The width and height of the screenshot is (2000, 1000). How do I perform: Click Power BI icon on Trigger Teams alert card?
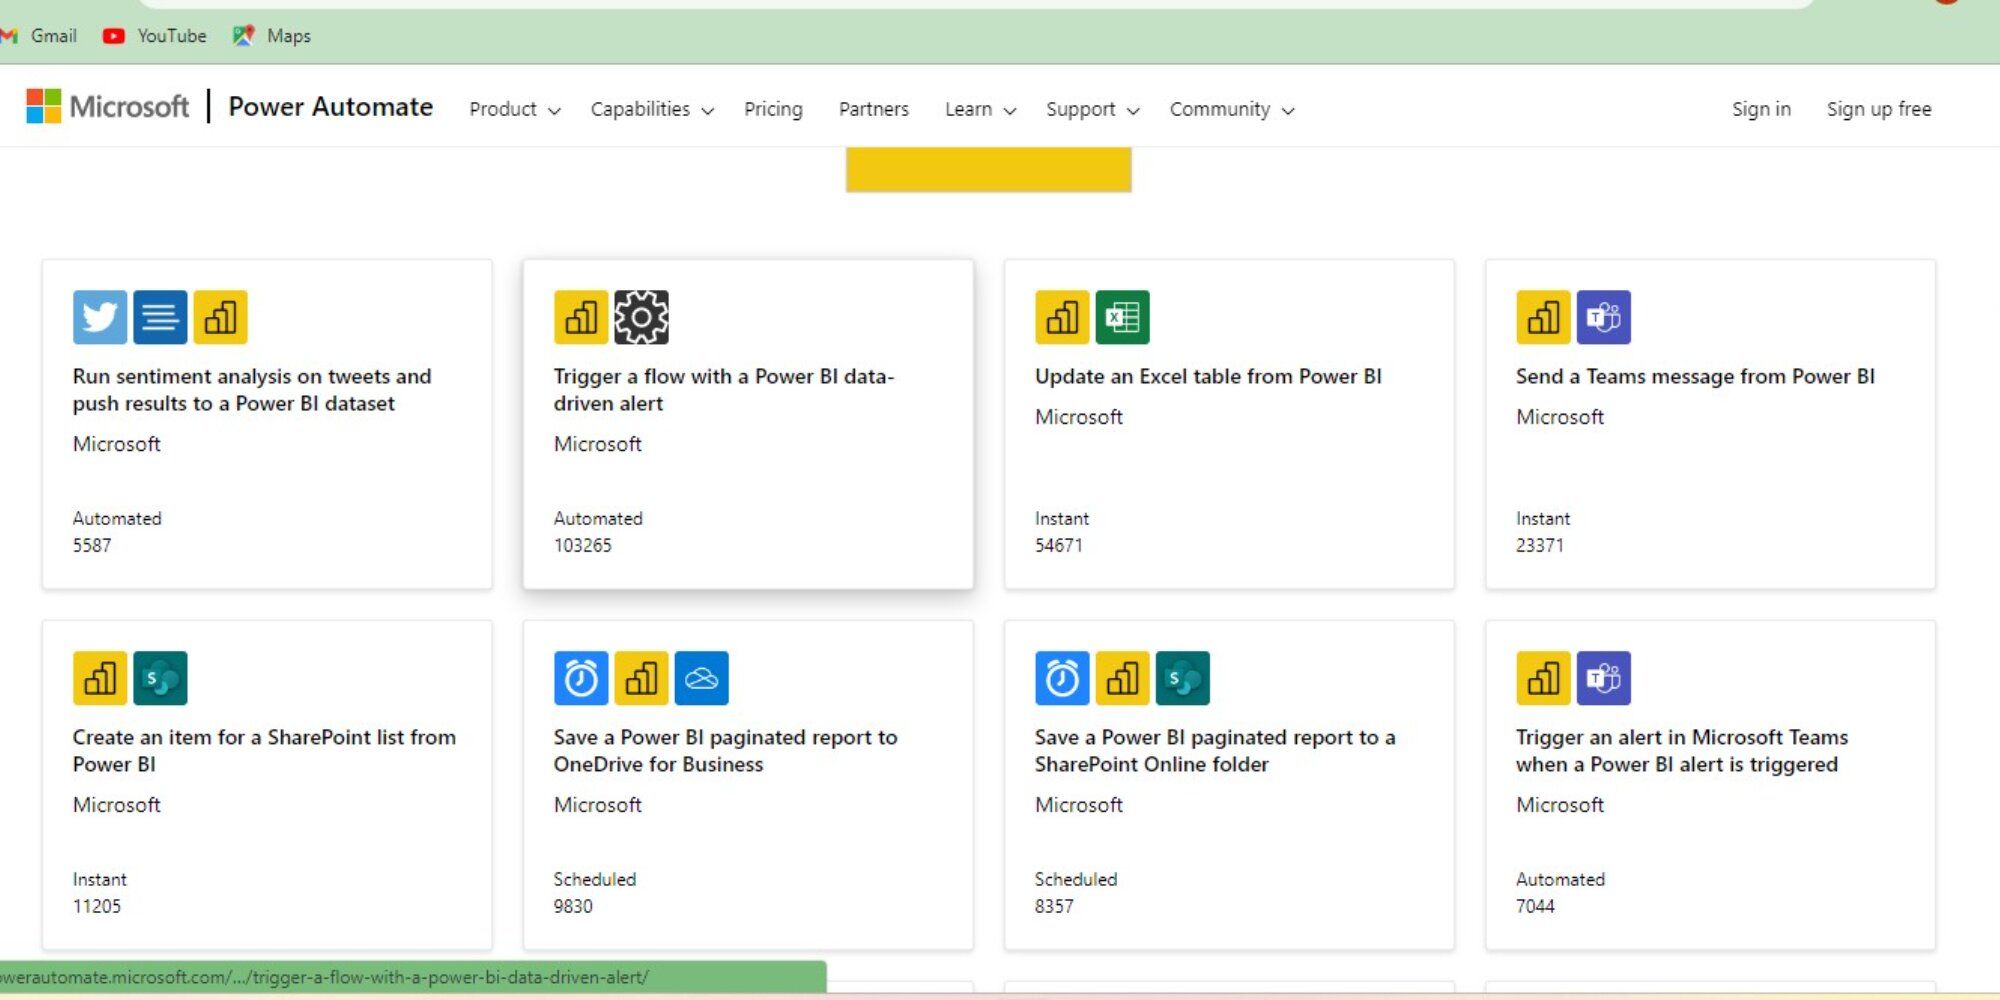(1543, 678)
